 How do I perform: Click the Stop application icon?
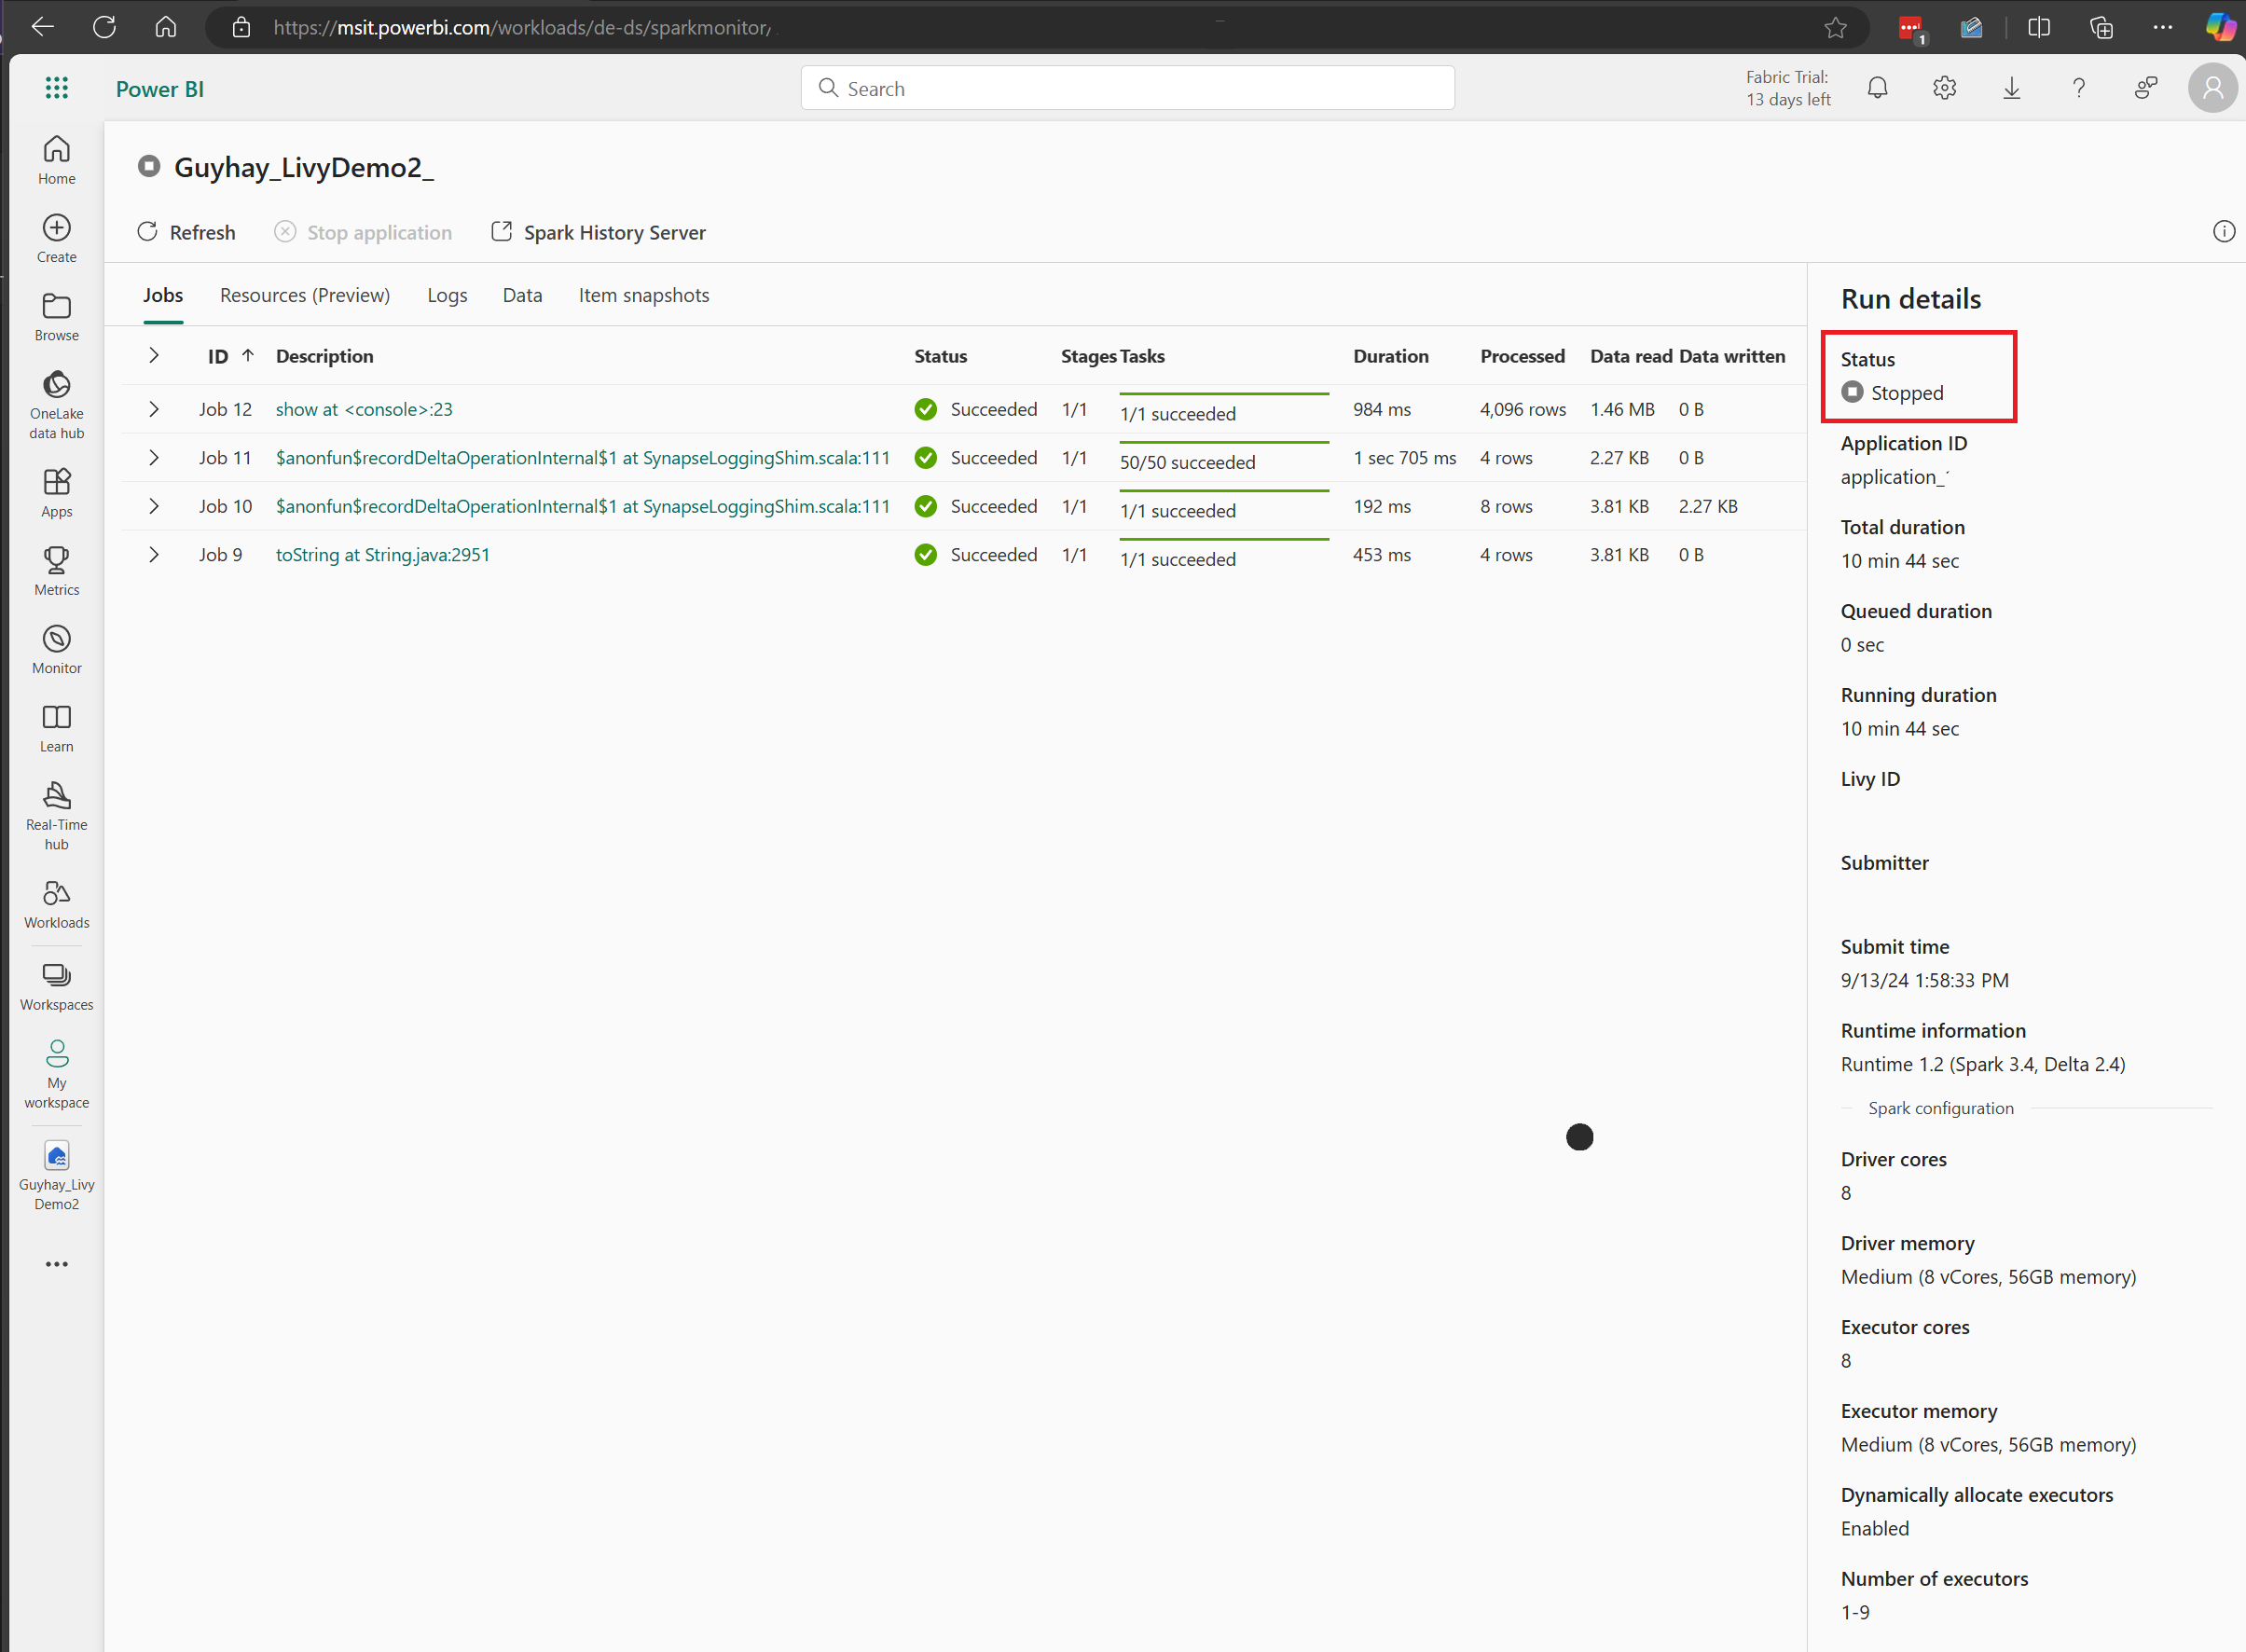(x=286, y=232)
